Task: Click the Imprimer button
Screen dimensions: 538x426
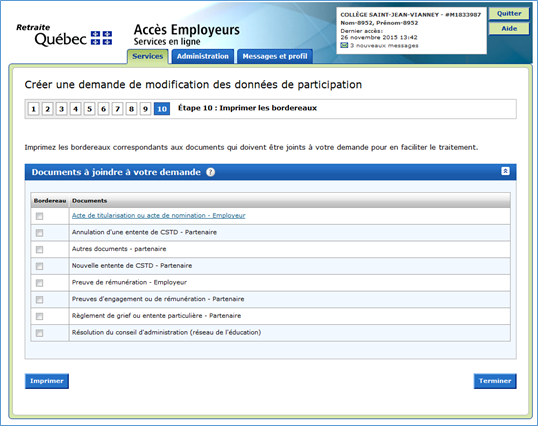Action: point(47,381)
